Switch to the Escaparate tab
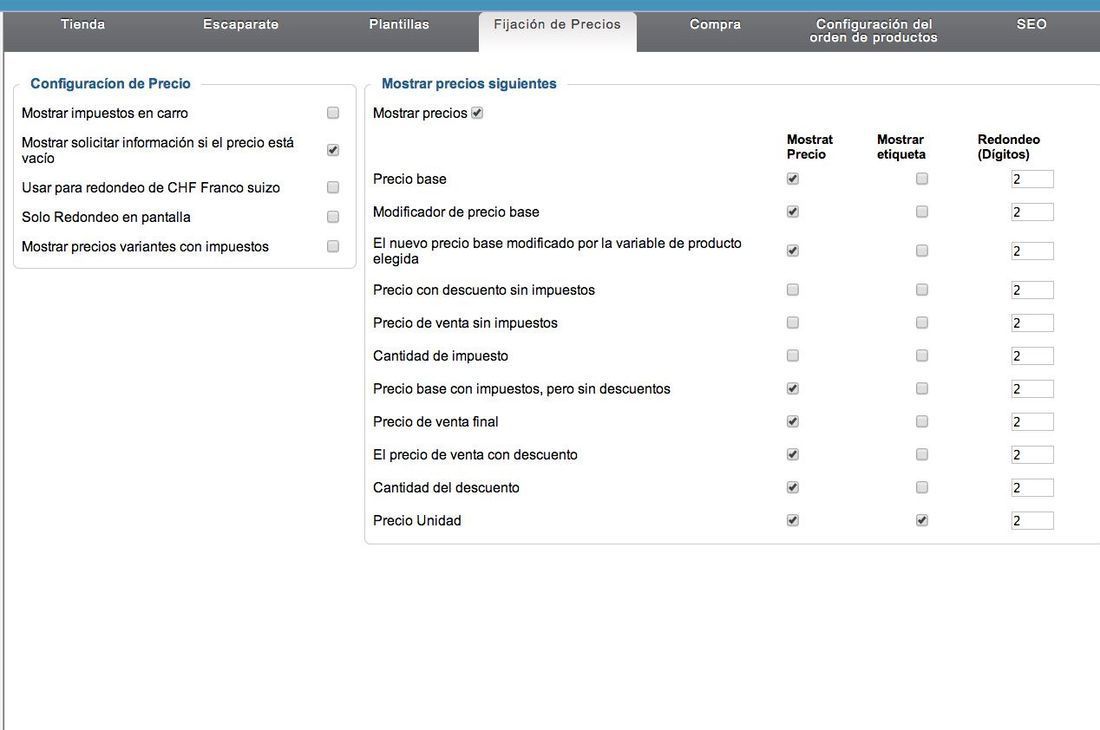 [x=241, y=25]
